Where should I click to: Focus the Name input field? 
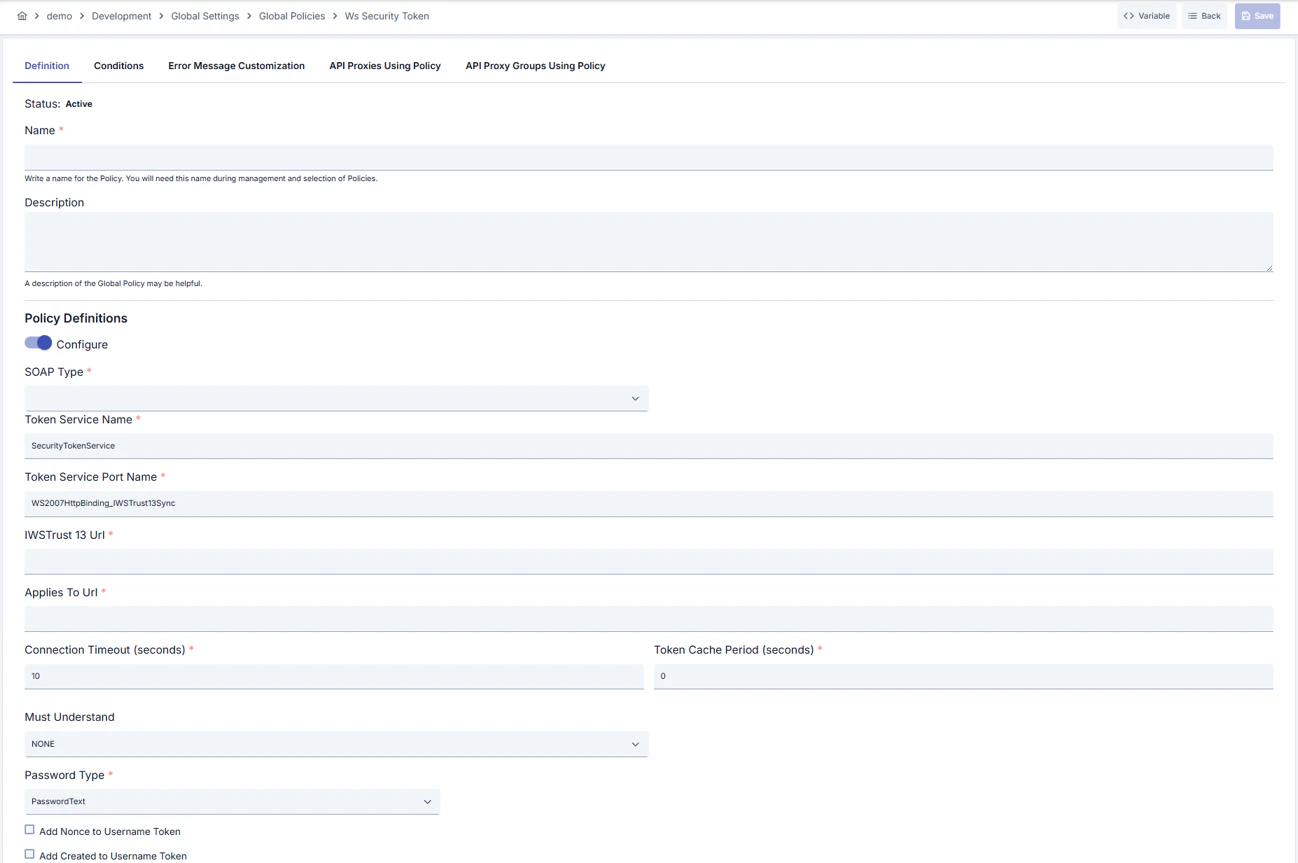pos(649,157)
